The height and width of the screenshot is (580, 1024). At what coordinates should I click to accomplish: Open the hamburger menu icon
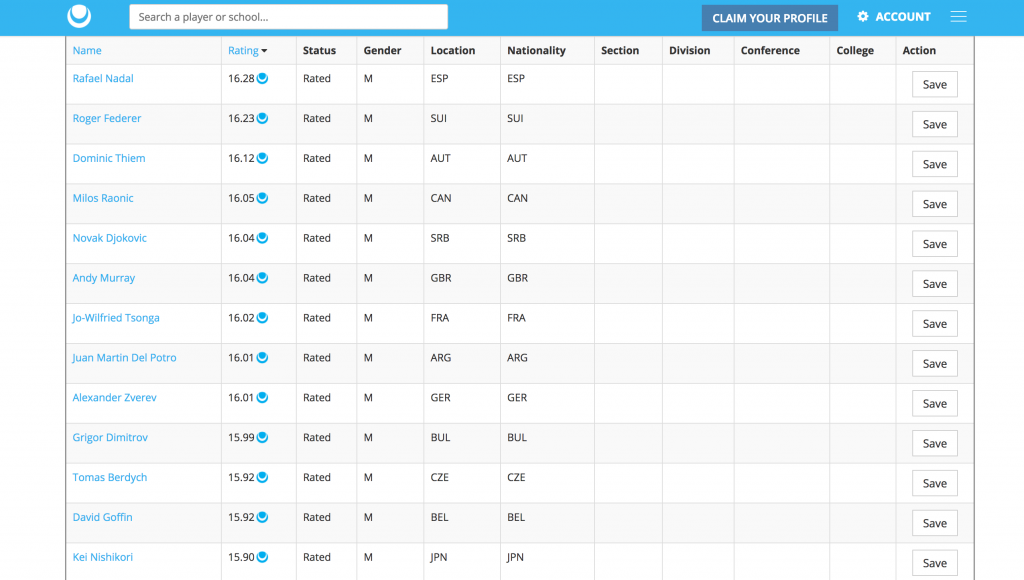[x=958, y=16]
